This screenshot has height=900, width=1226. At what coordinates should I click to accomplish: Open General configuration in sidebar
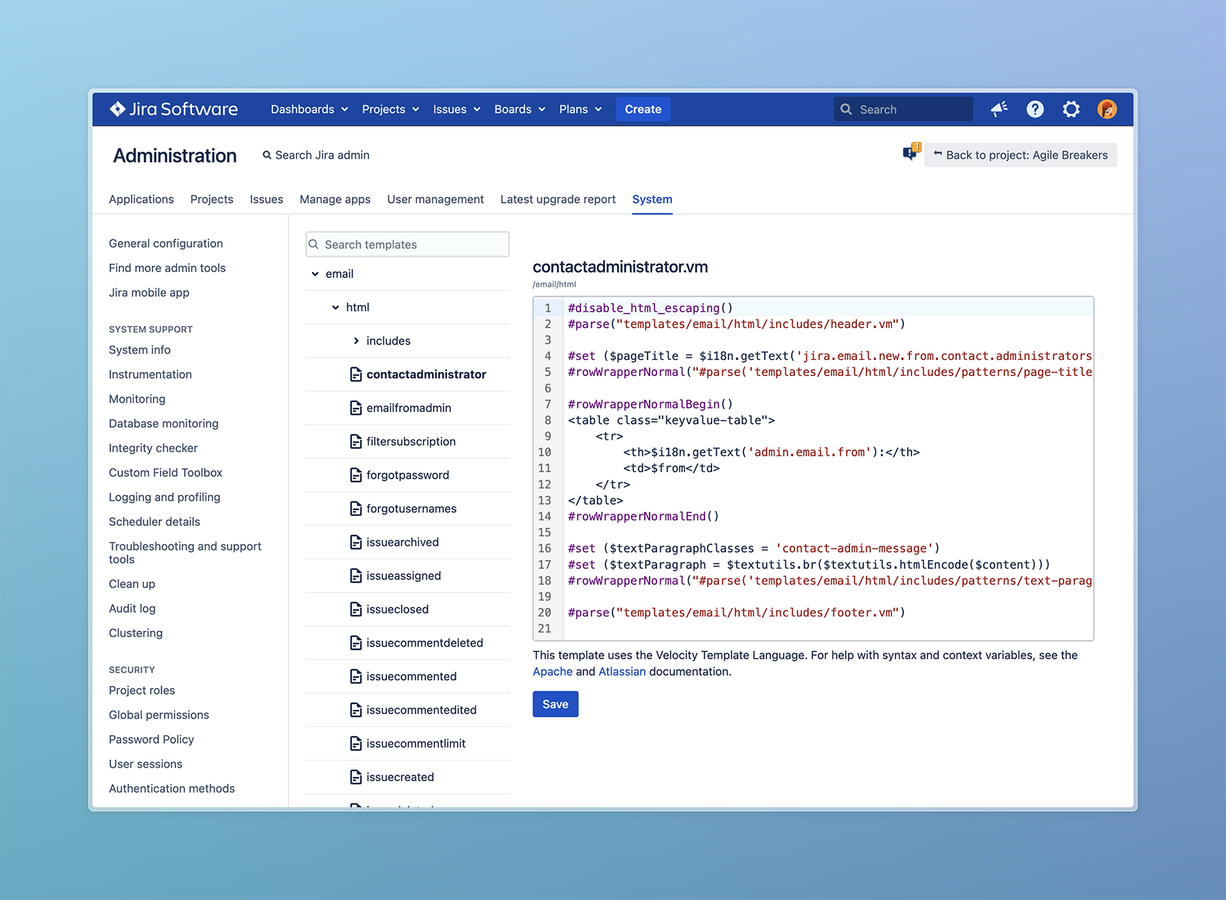coord(166,243)
